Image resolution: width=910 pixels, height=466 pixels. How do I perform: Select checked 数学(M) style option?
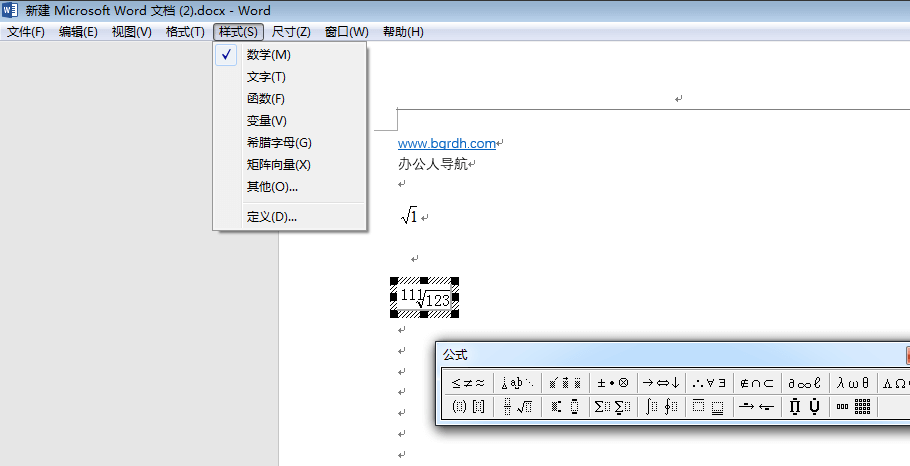tap(290, 55)
